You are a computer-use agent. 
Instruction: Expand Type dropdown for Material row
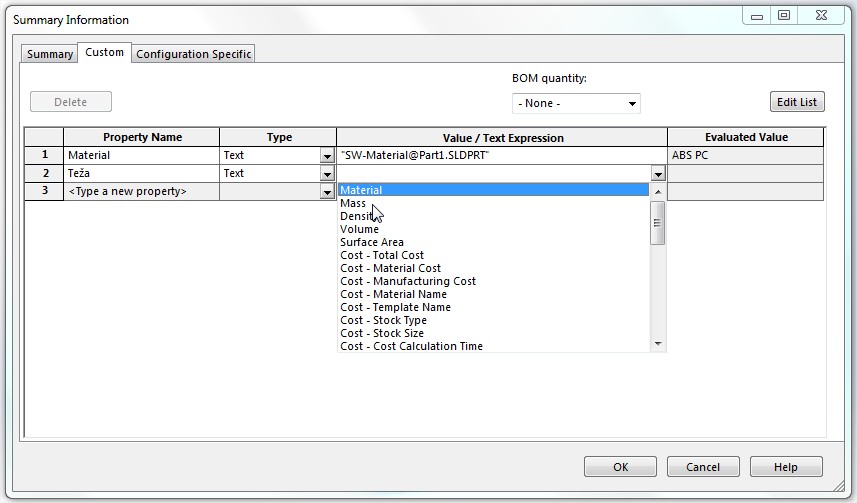coord(327,156)
